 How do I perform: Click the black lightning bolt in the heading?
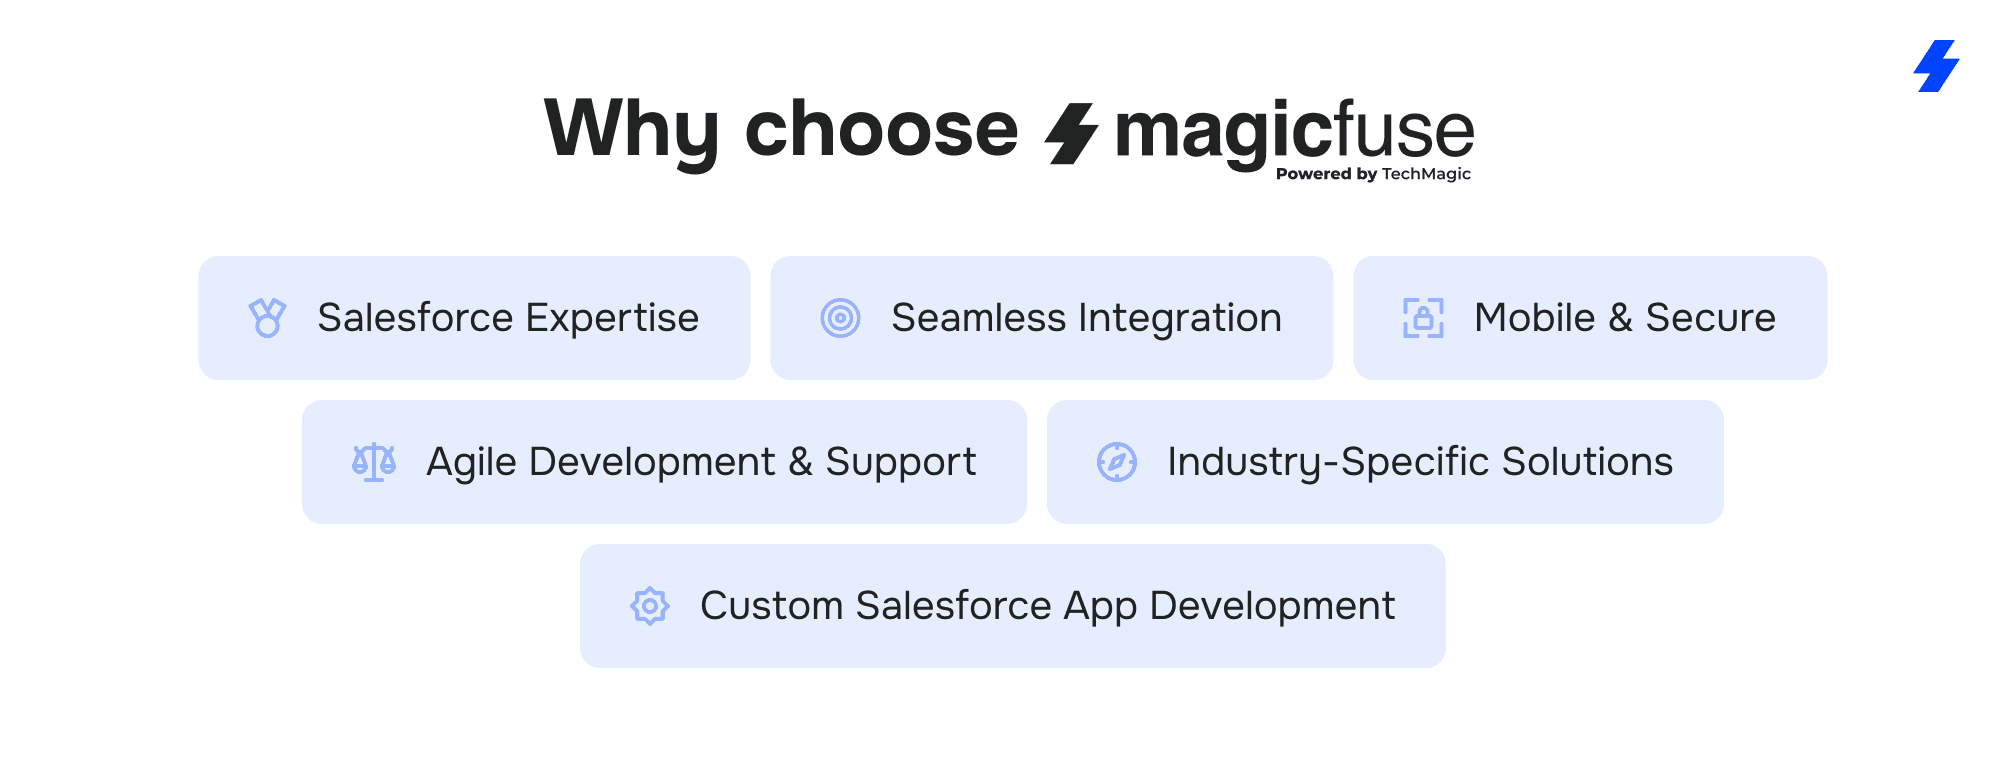(1071, 133)
